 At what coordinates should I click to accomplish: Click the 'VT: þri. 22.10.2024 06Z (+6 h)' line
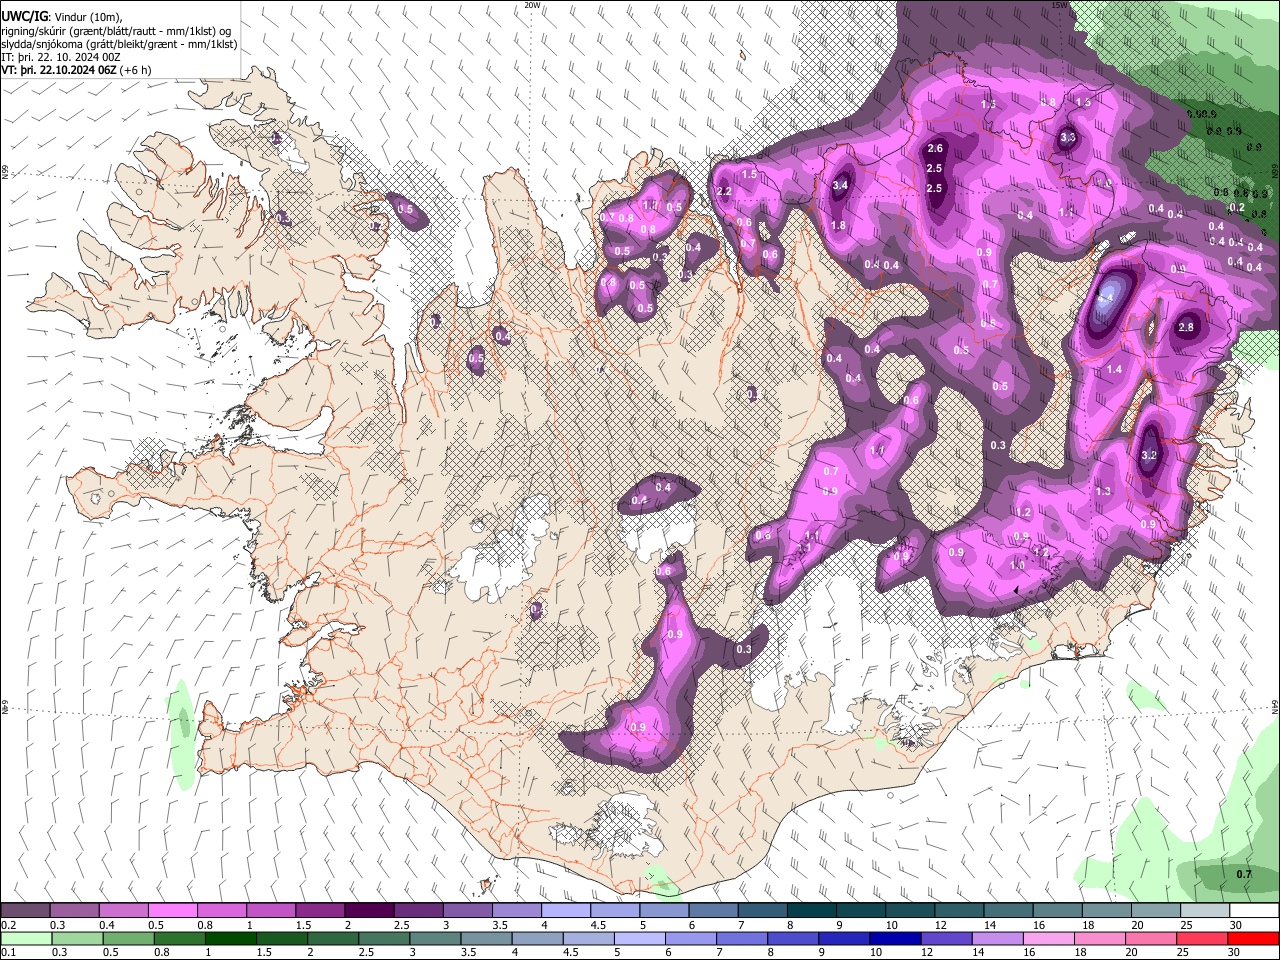point(77,70)
